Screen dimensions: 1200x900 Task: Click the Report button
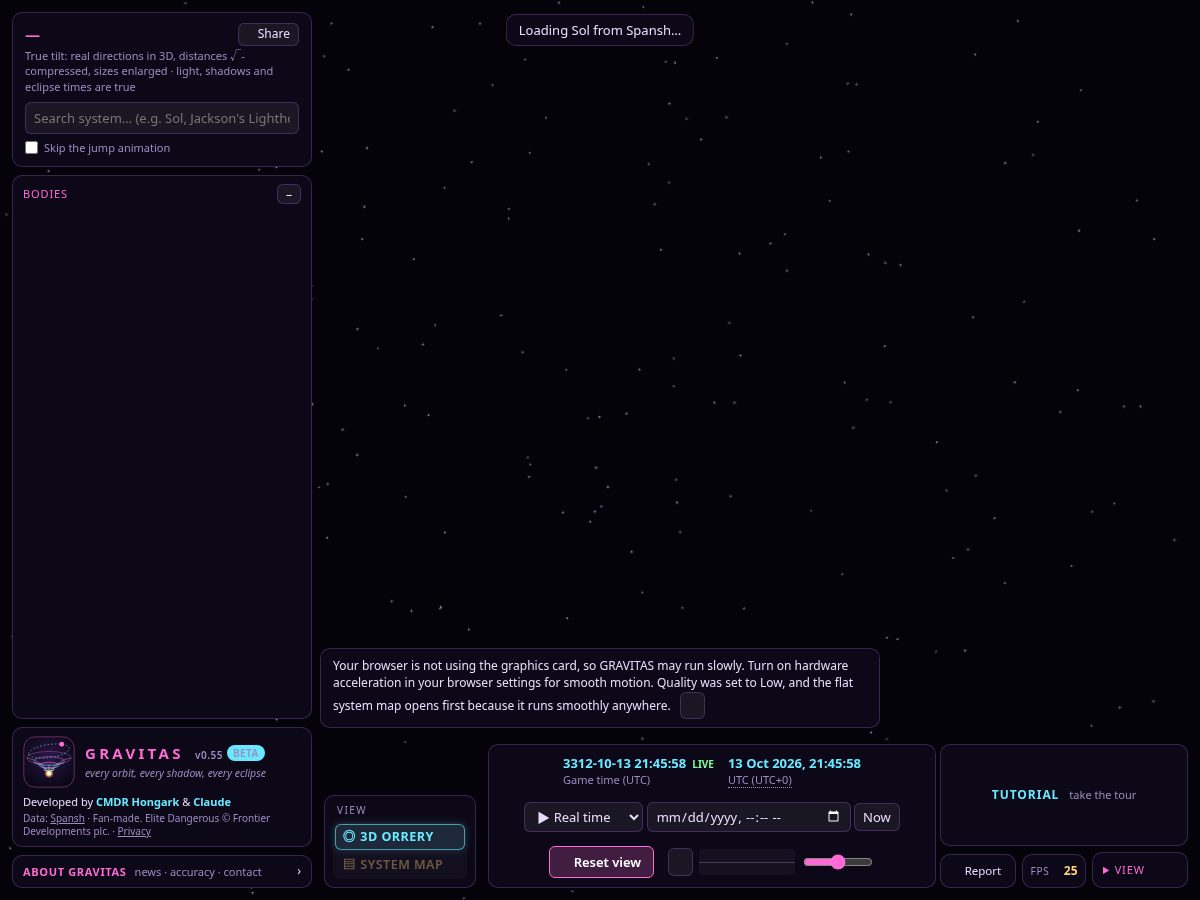pyautogui.click(x=978, y=871)
